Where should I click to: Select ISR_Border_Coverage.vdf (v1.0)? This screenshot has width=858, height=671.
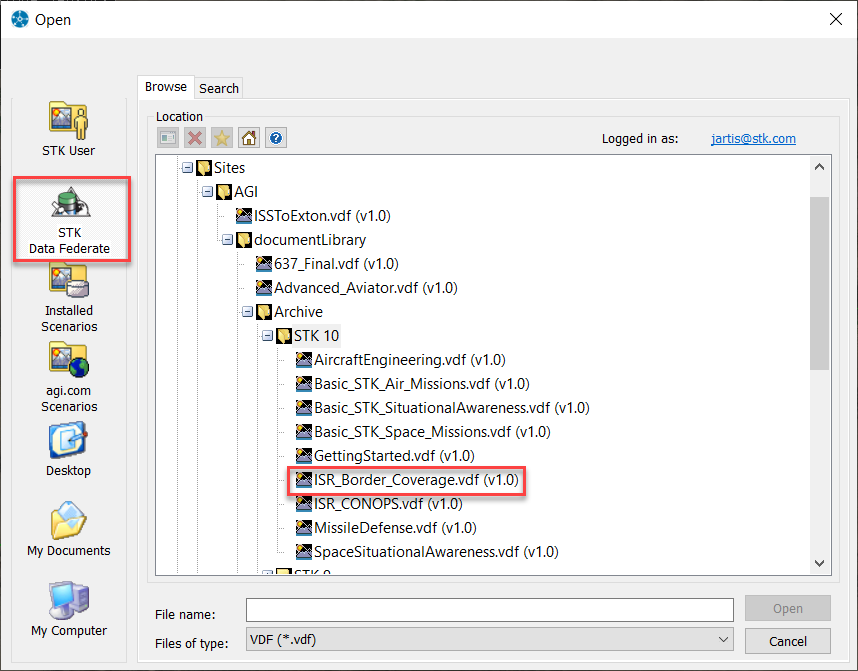[x=416, y=481]
